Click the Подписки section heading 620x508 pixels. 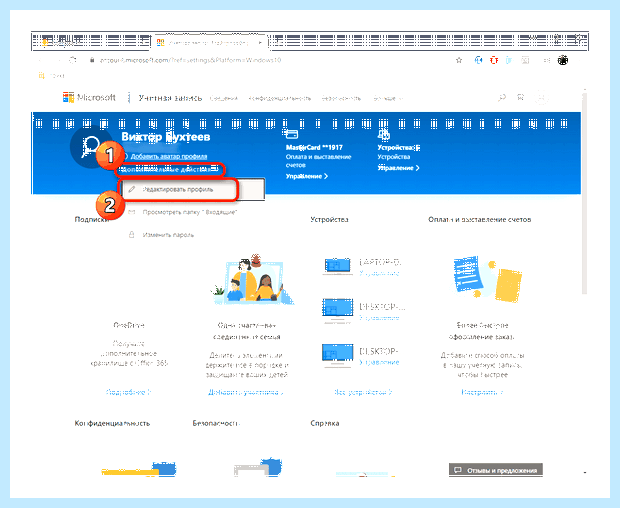pyautogui.click(x=91, y=219)
